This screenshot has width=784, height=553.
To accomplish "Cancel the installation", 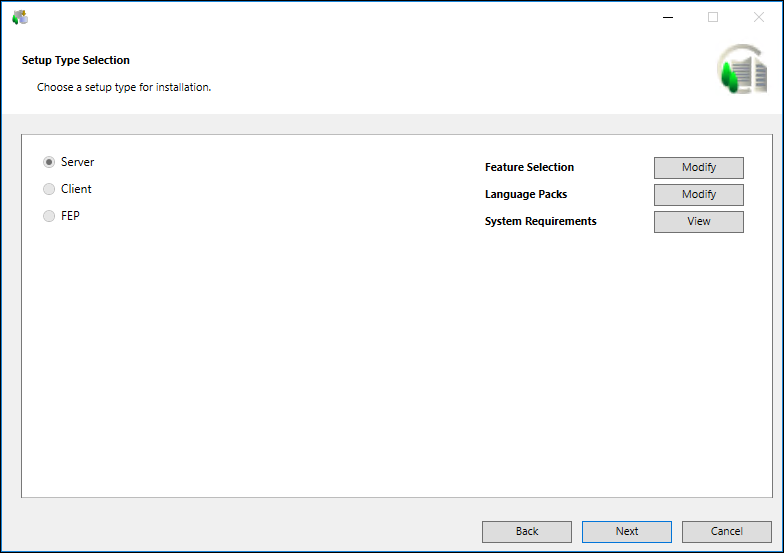I will [727, 532].
